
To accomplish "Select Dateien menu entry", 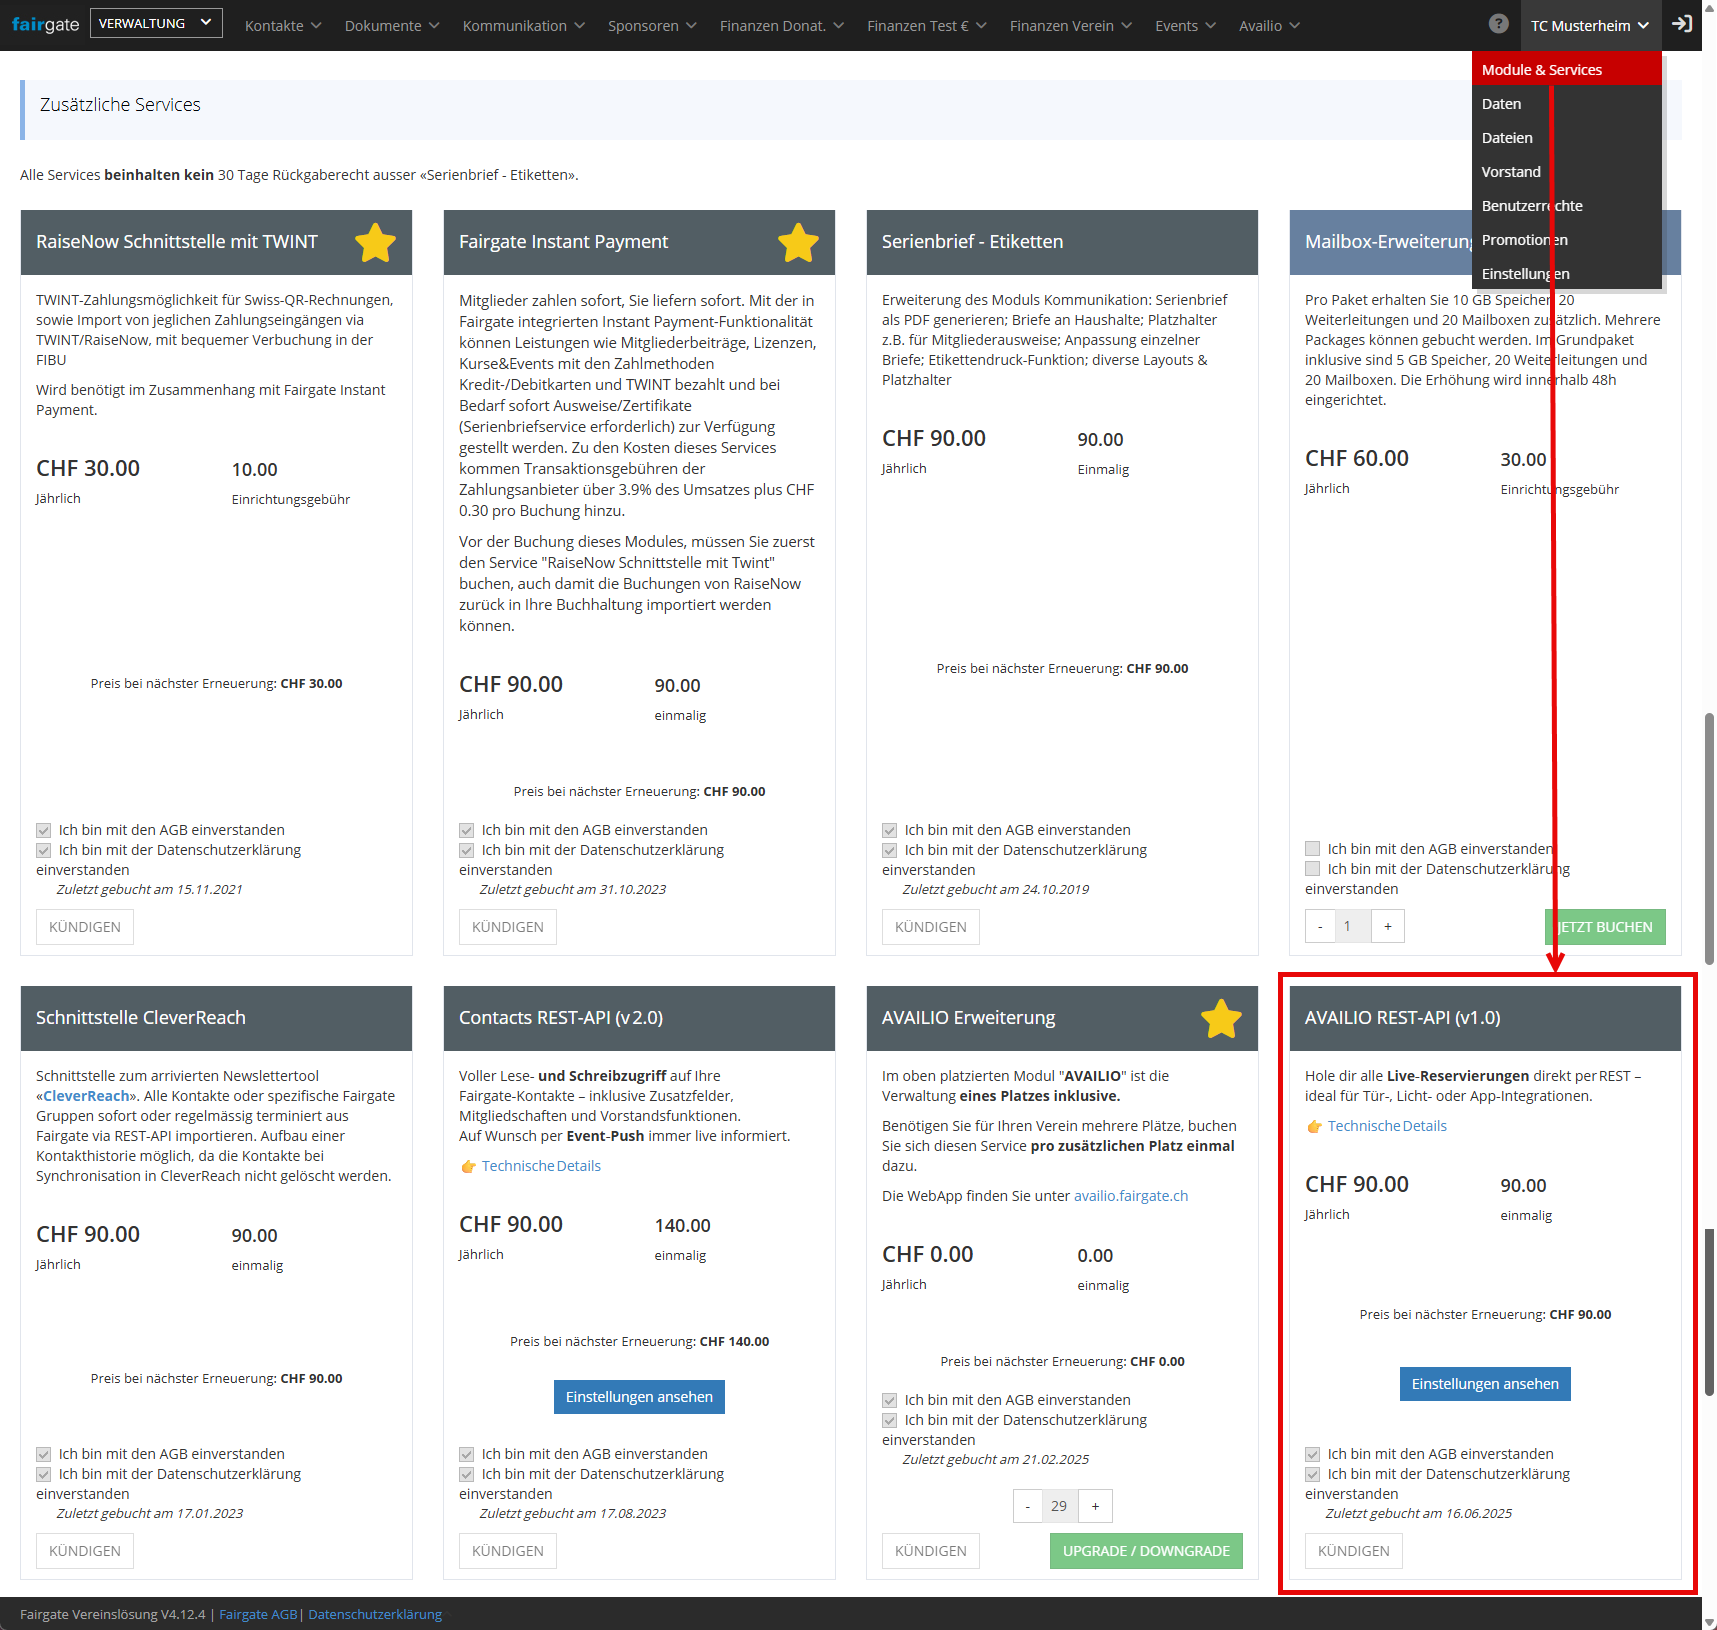I will tap(1566, 138).
